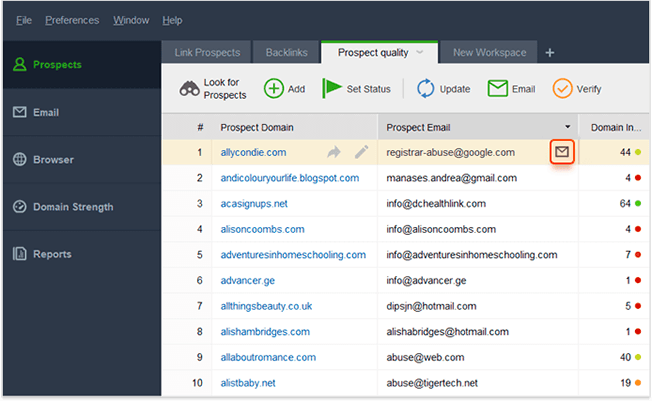Screen dimensions: 652x401
Task: Switch to the New Workspace tab
Action: (x=489, y=52)
